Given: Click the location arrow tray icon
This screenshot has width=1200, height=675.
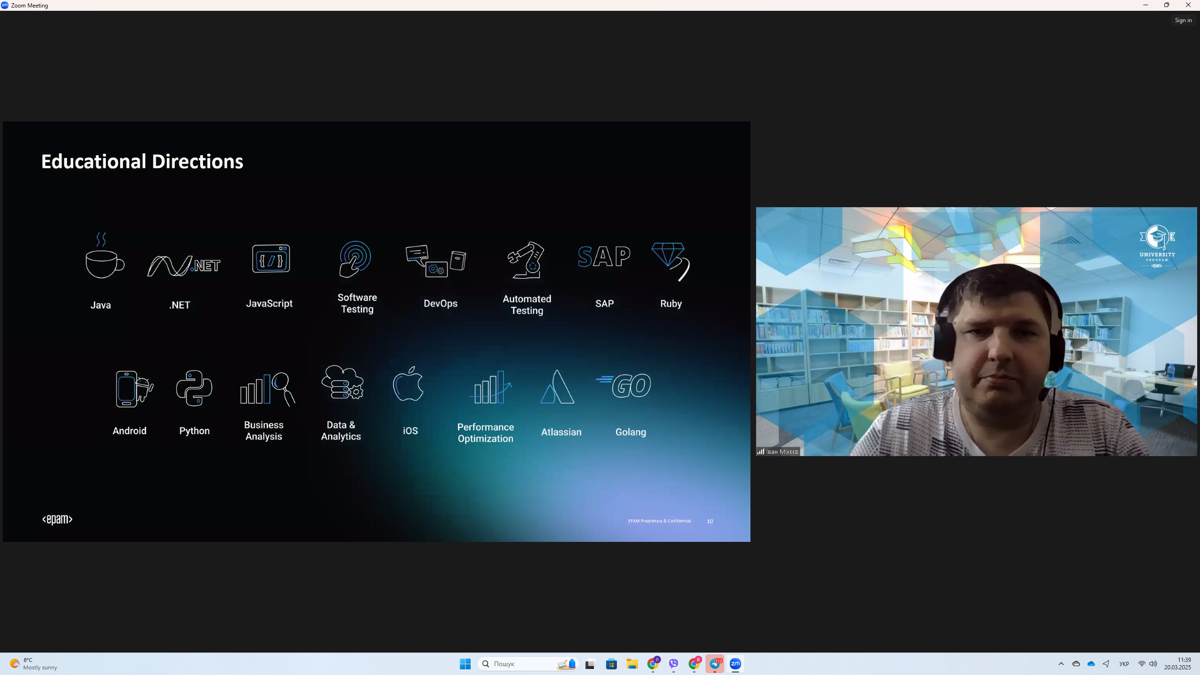Looking at the screenshot, I should pyautogui.click(x=1106, y=664).
